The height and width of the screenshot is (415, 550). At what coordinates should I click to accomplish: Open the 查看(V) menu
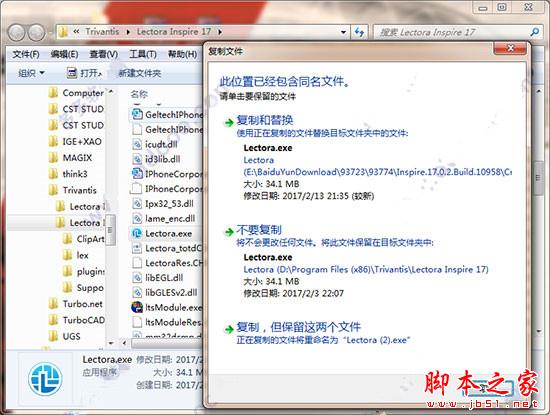[x=103, y=54]
